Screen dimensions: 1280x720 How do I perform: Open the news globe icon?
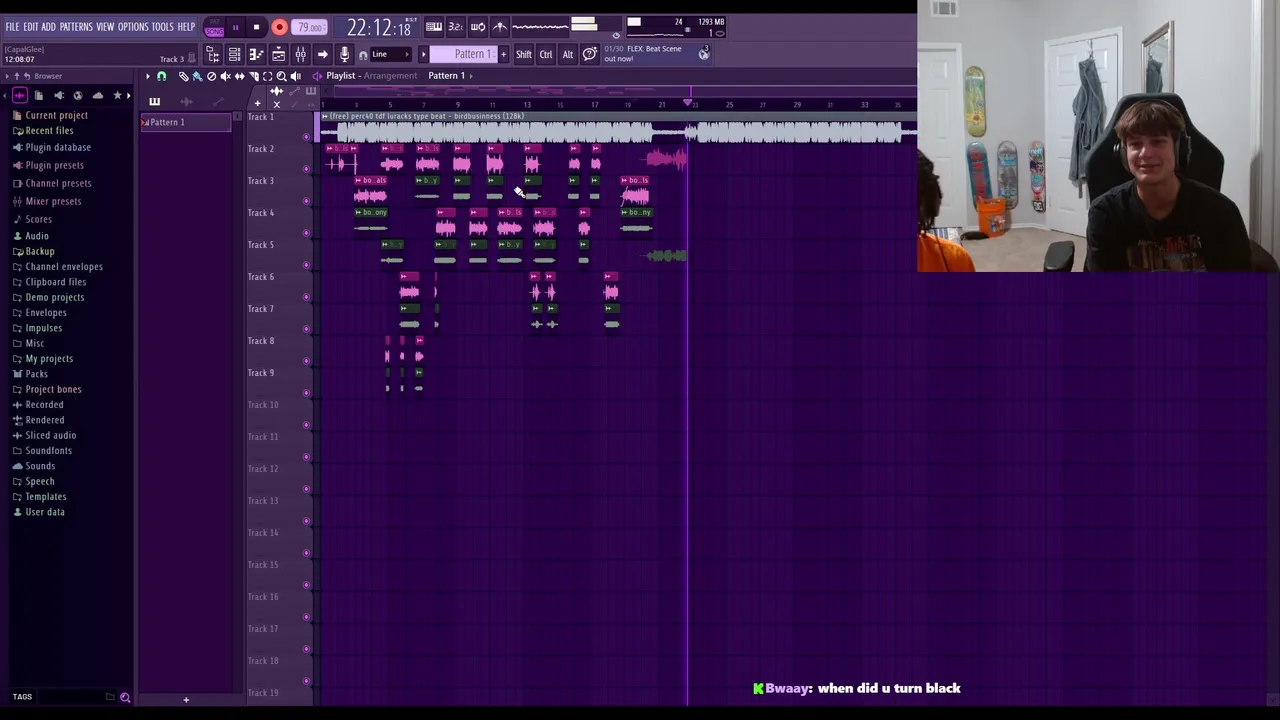(704, 54)
